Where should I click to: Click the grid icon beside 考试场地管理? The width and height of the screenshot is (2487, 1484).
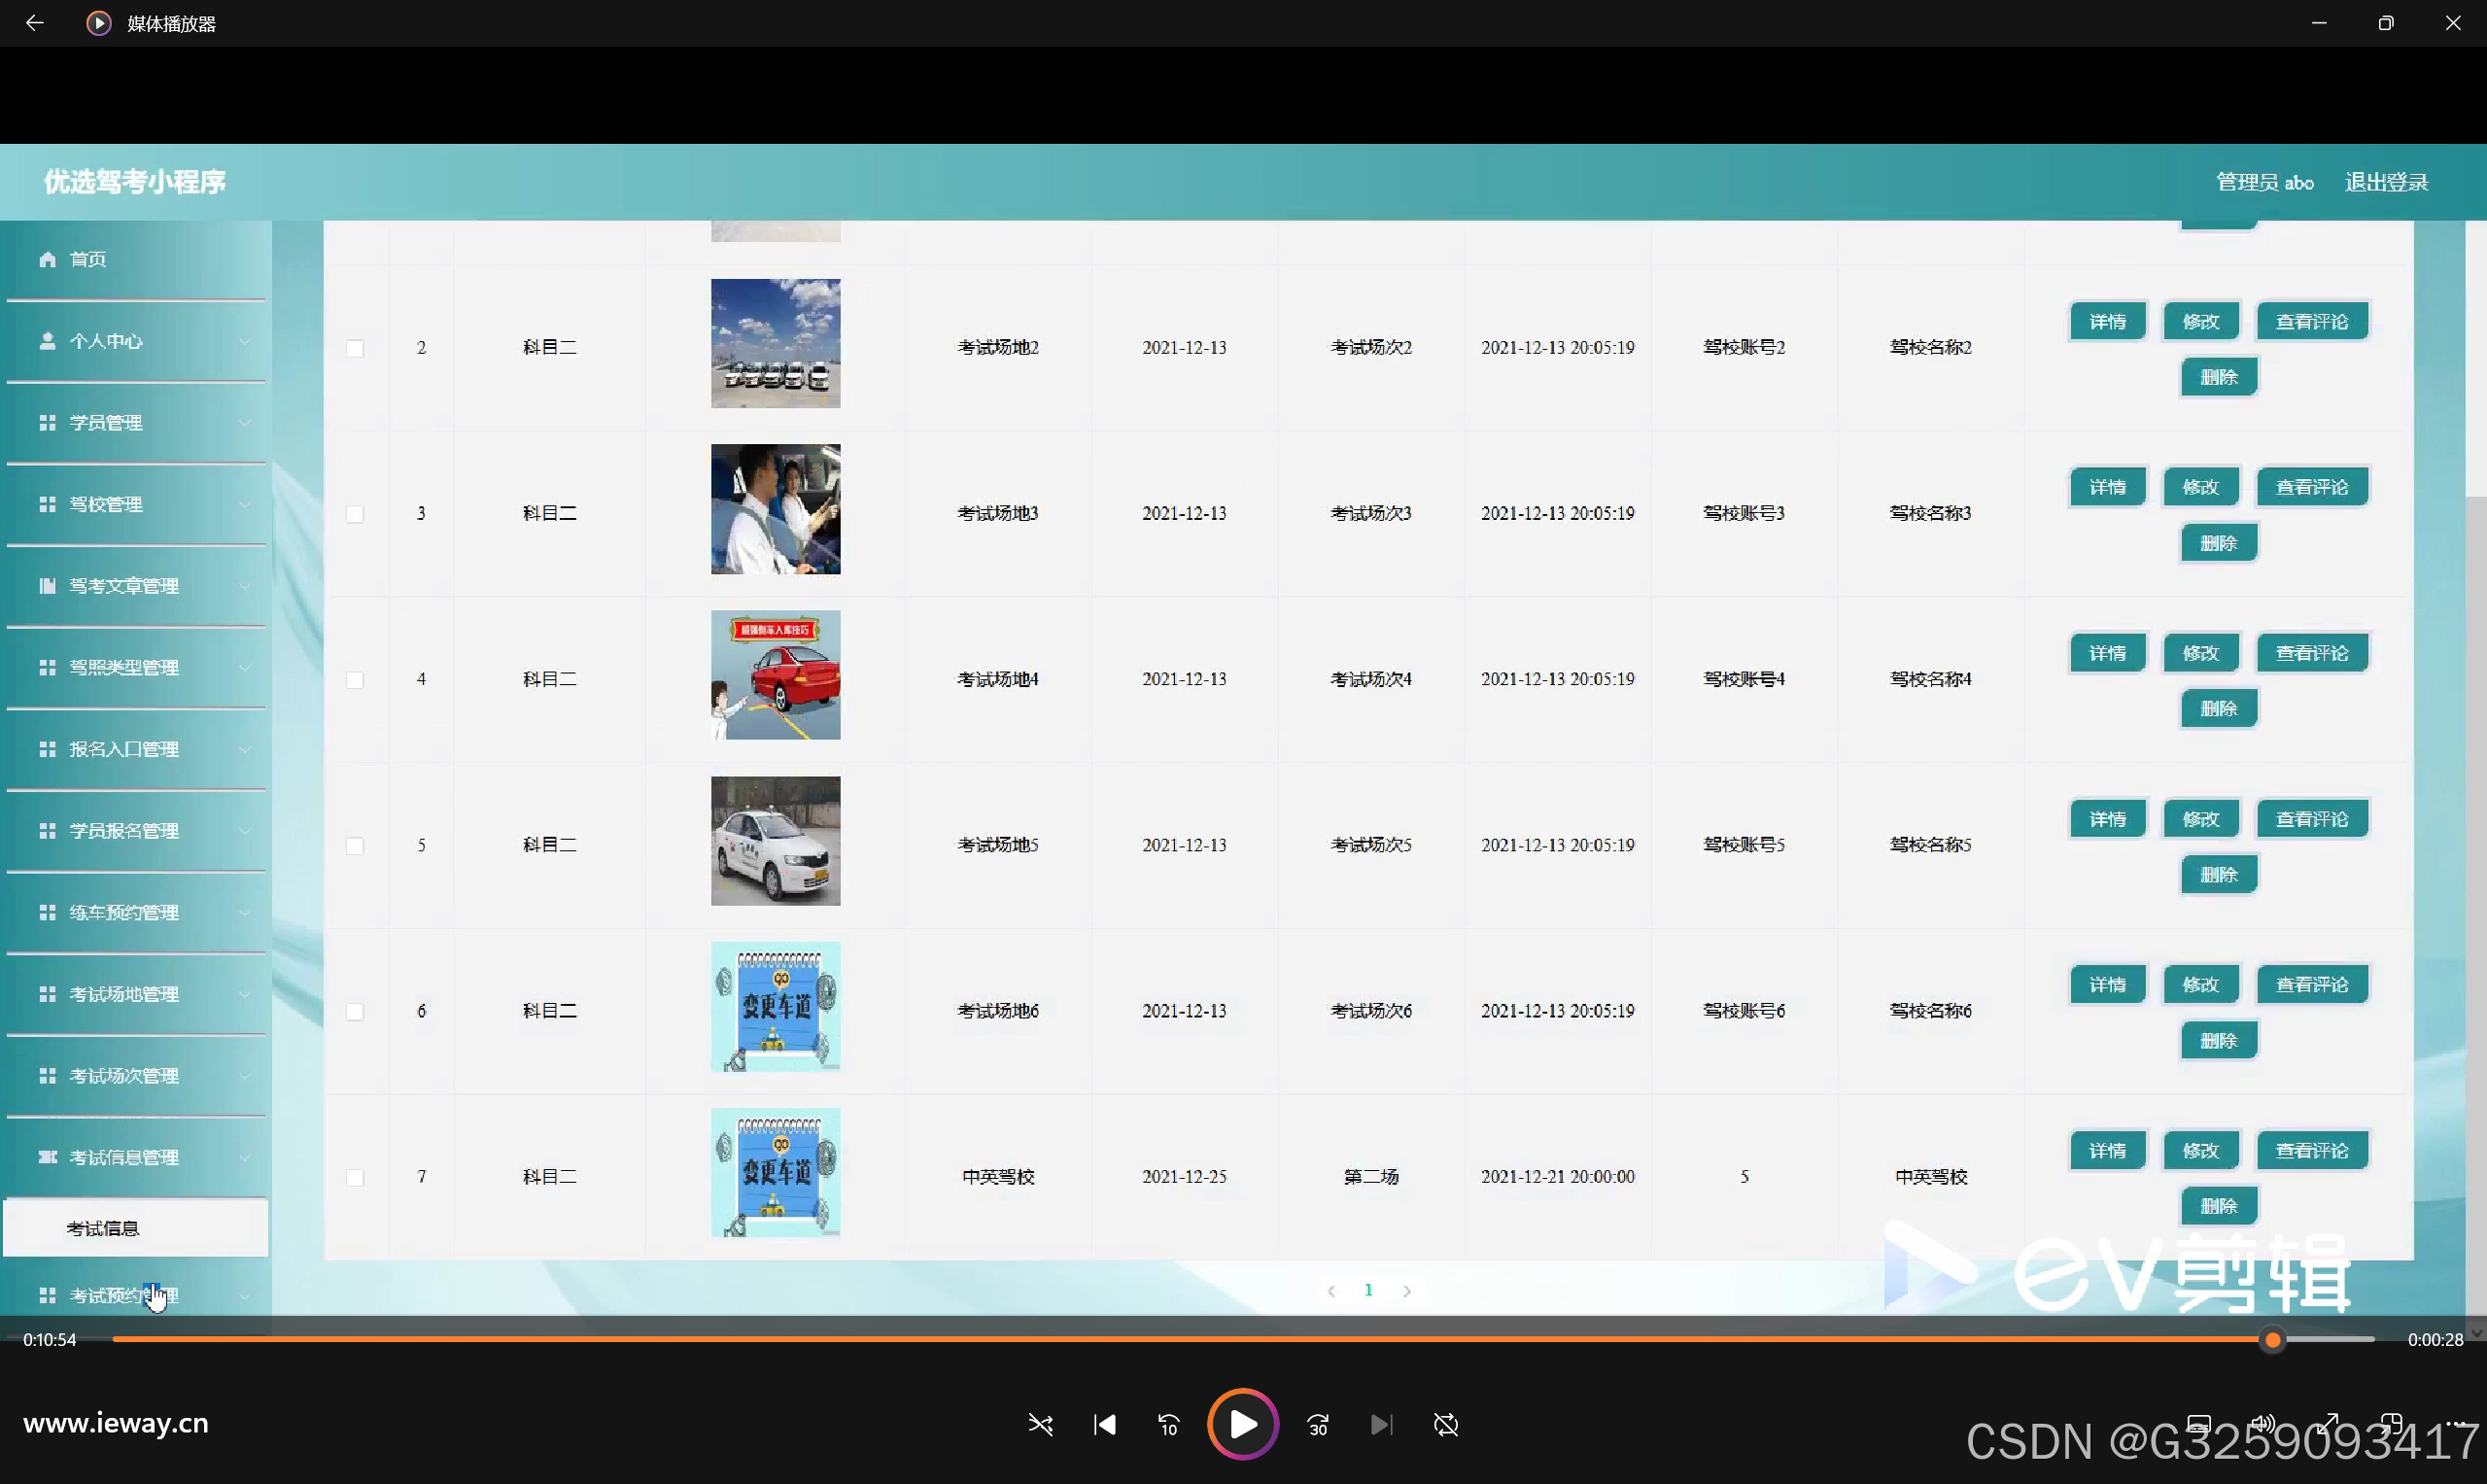pyautogui.click(x=47, y=994)
